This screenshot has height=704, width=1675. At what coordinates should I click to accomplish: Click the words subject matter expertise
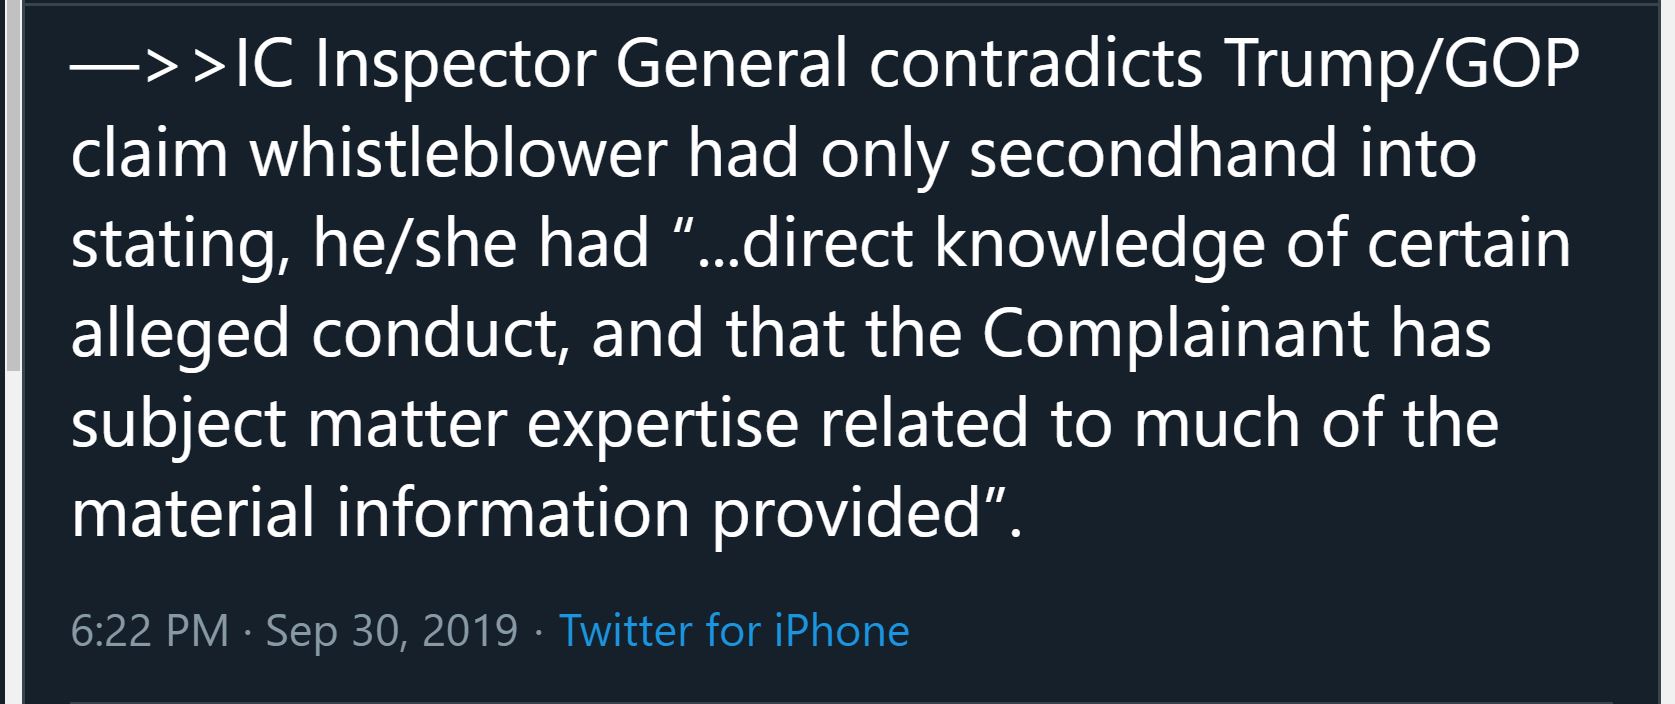click(435, 425)
